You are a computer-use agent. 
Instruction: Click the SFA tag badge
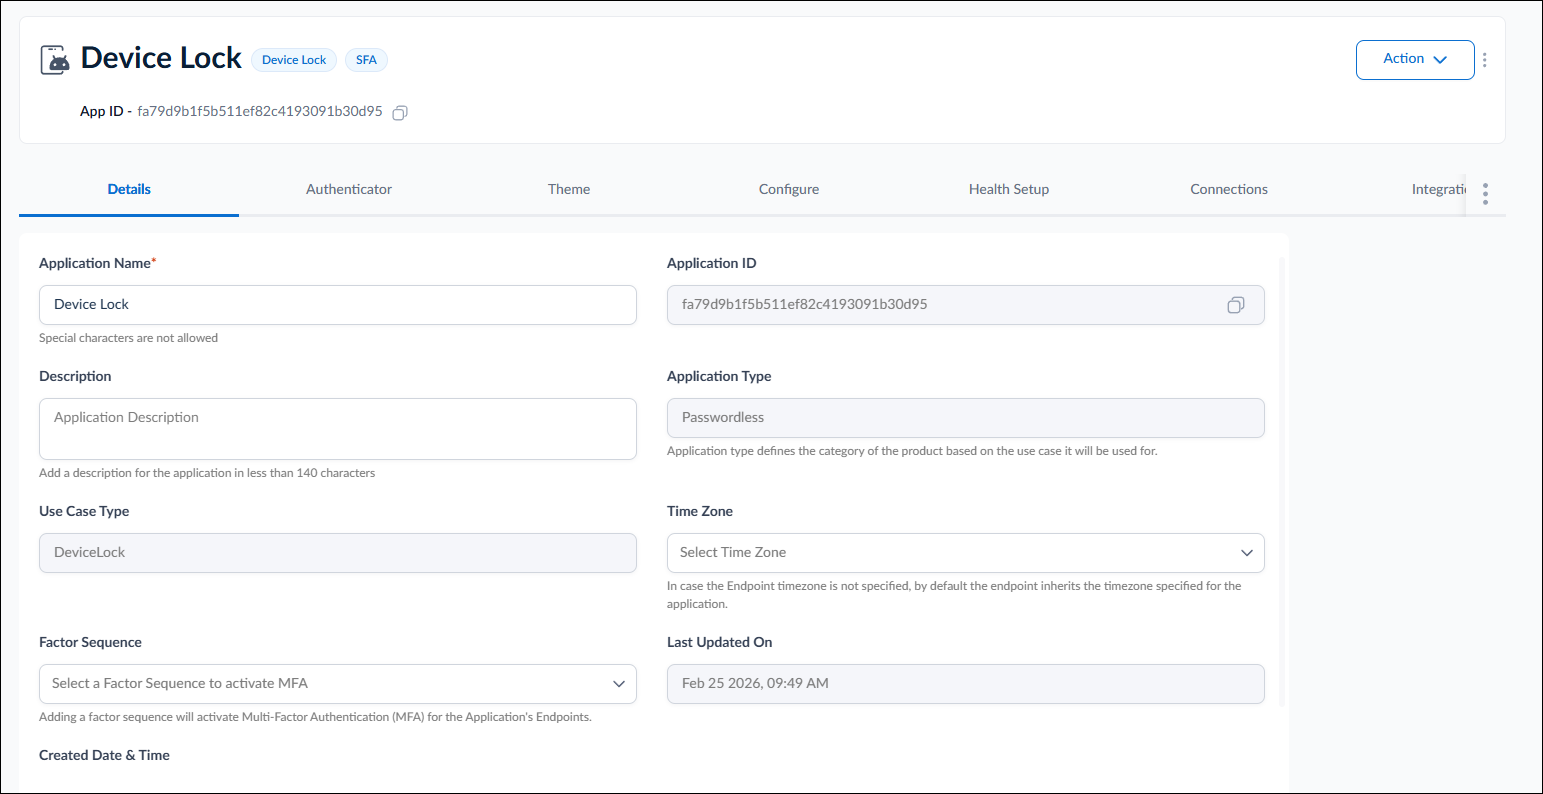tap(366, 60)
